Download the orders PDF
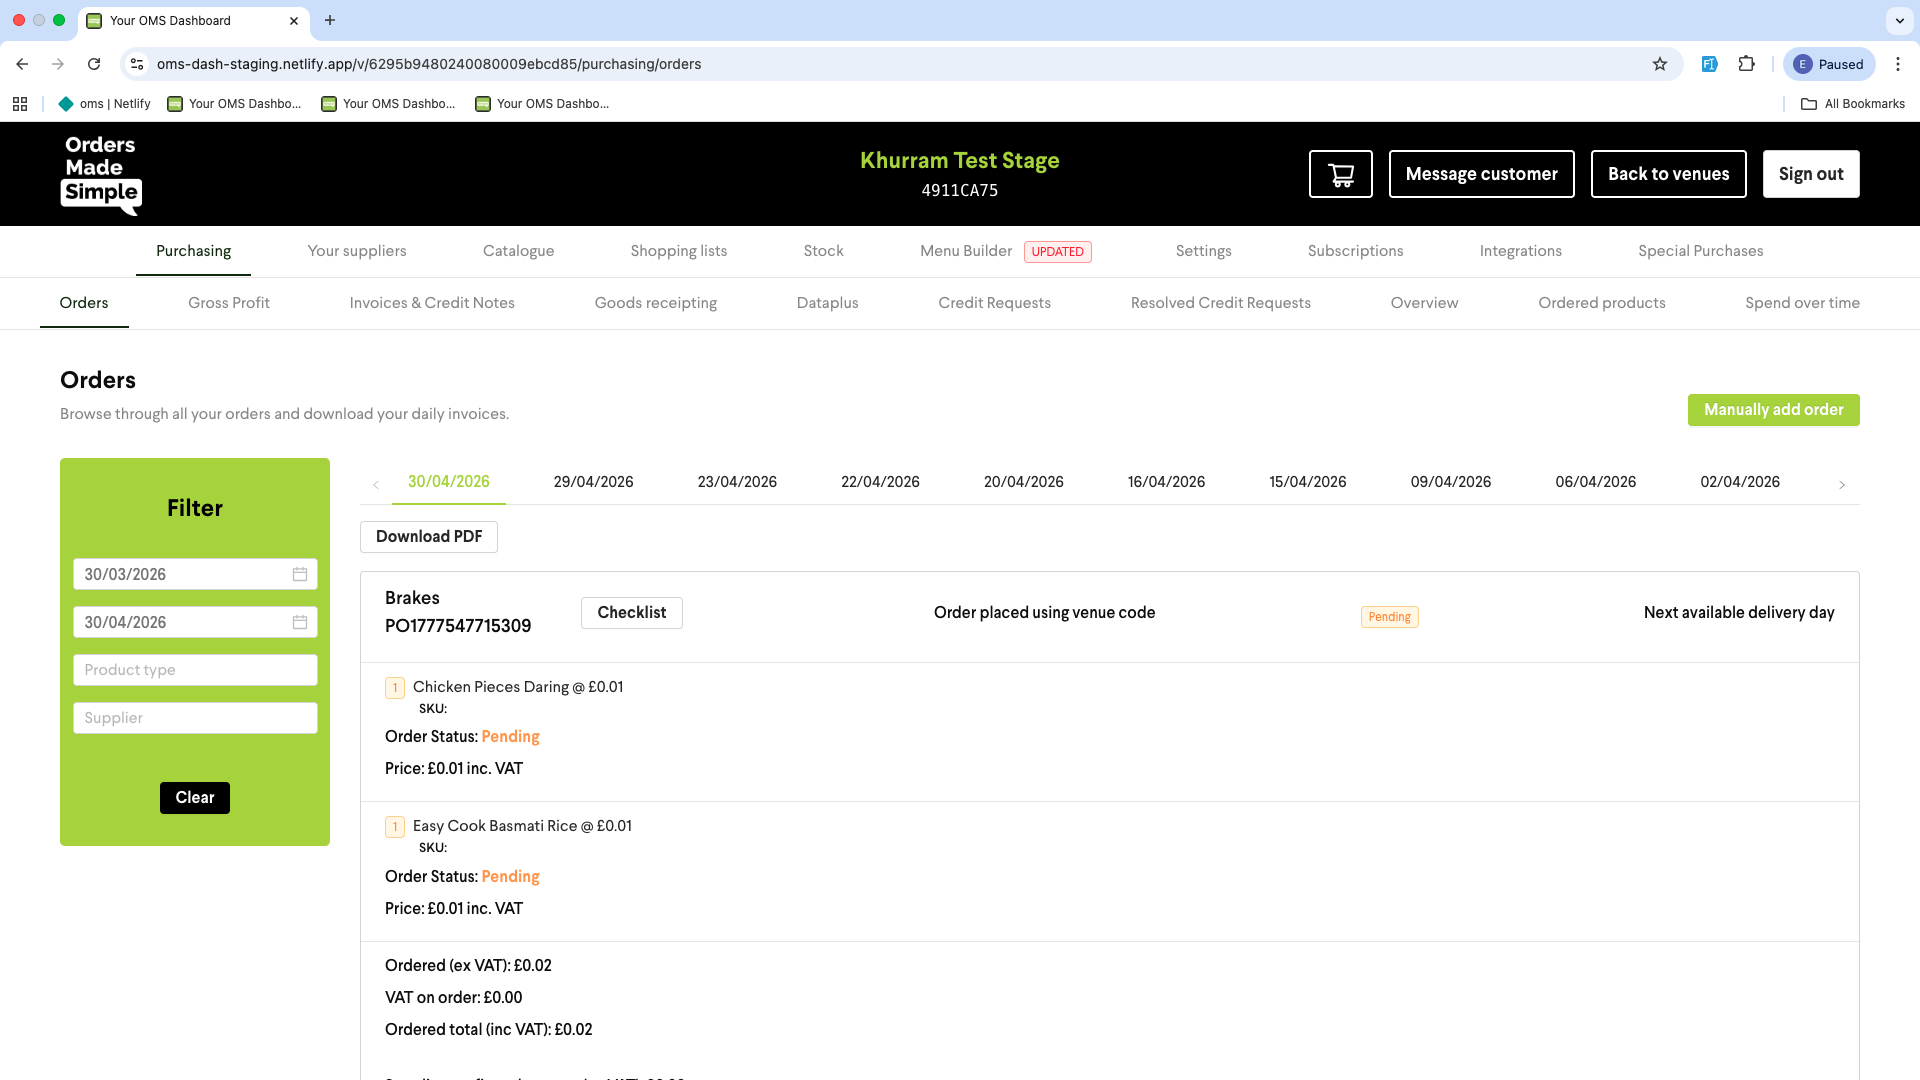 point(429,537)
